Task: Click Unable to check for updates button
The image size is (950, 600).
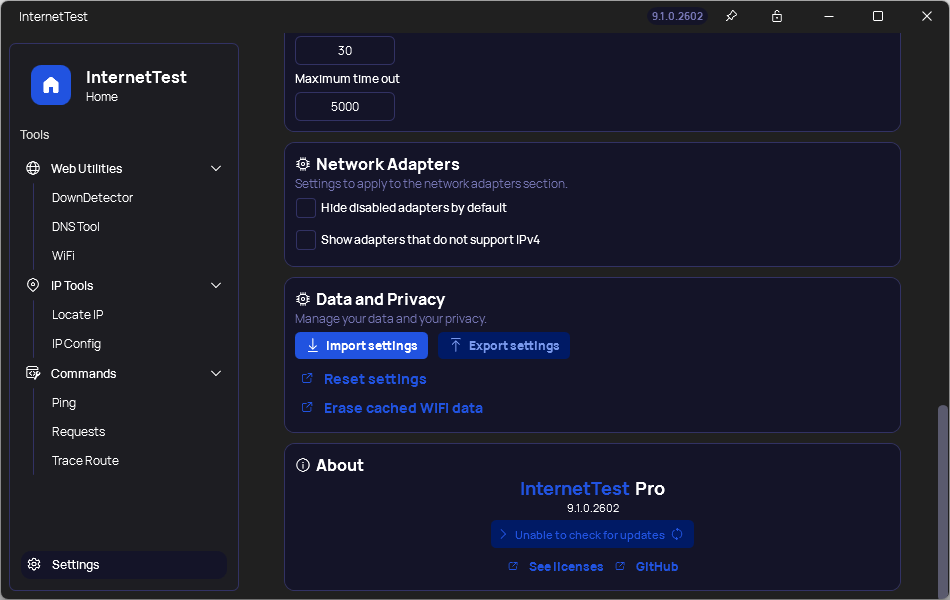Action: pyautogui.click(x=592, y=535)
